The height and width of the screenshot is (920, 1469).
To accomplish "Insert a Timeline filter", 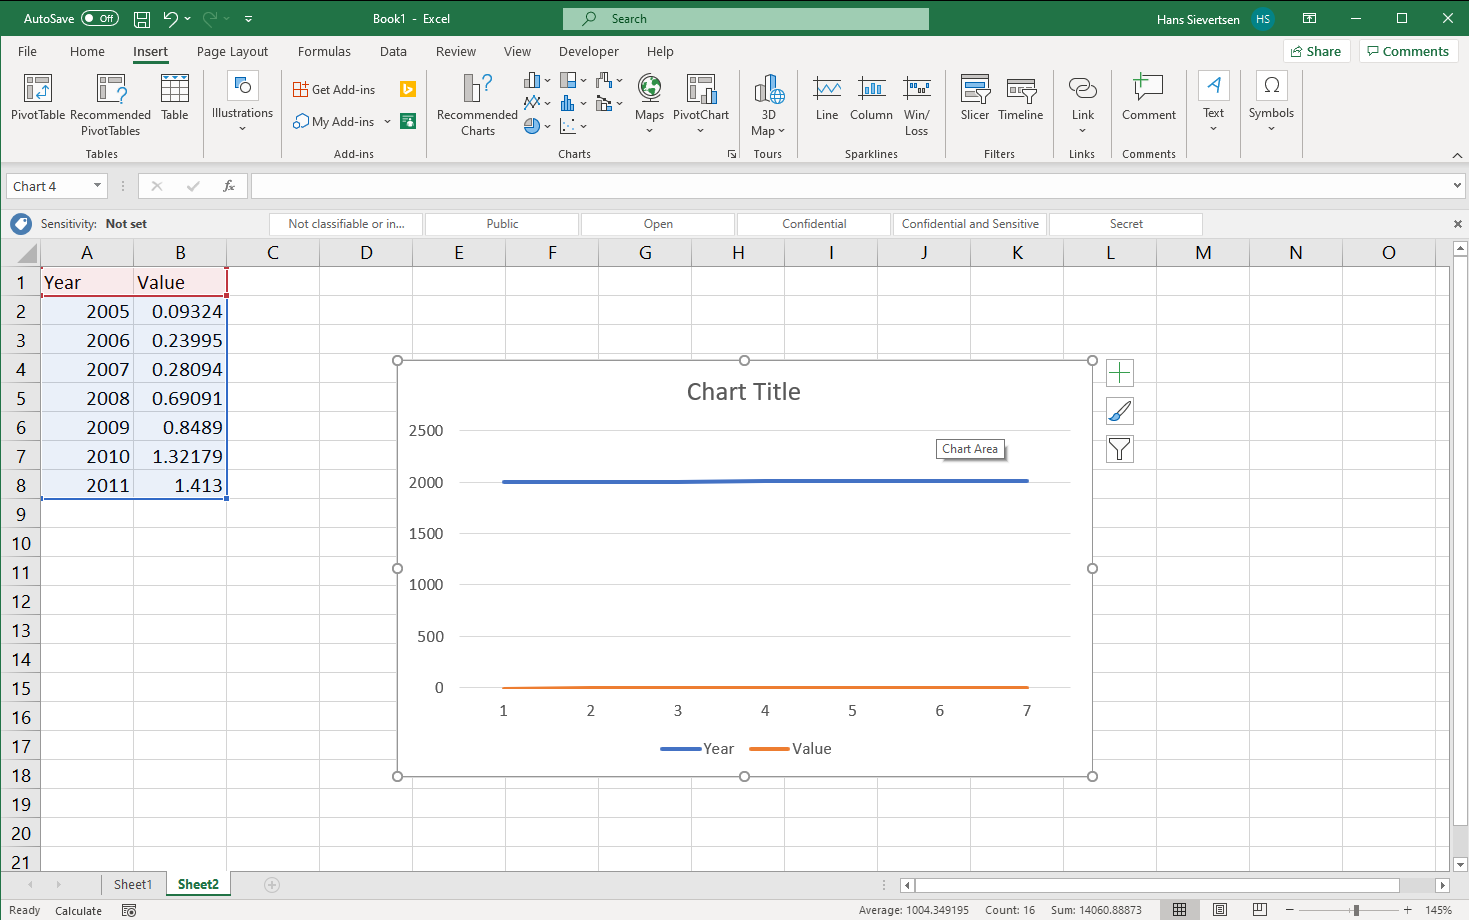I will pos(1021,98).
